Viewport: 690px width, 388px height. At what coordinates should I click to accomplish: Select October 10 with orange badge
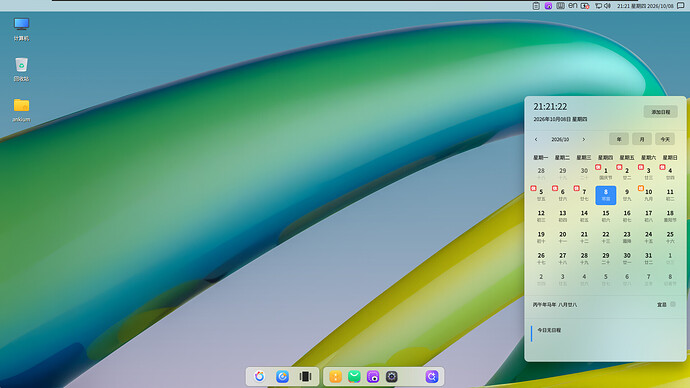pyautogui.click(x=648, y=195)
